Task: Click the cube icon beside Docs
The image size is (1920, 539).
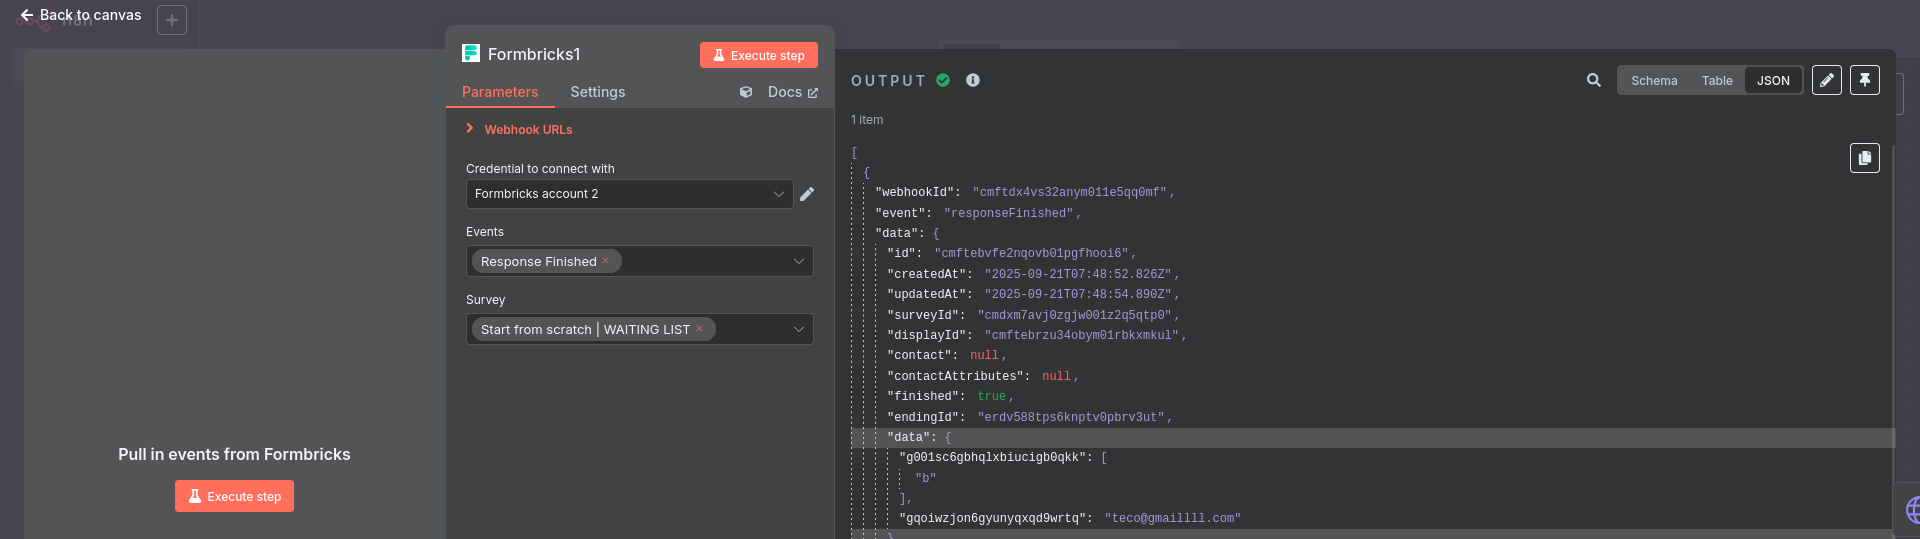Action: pyautogui.click(x=746, y=92)
